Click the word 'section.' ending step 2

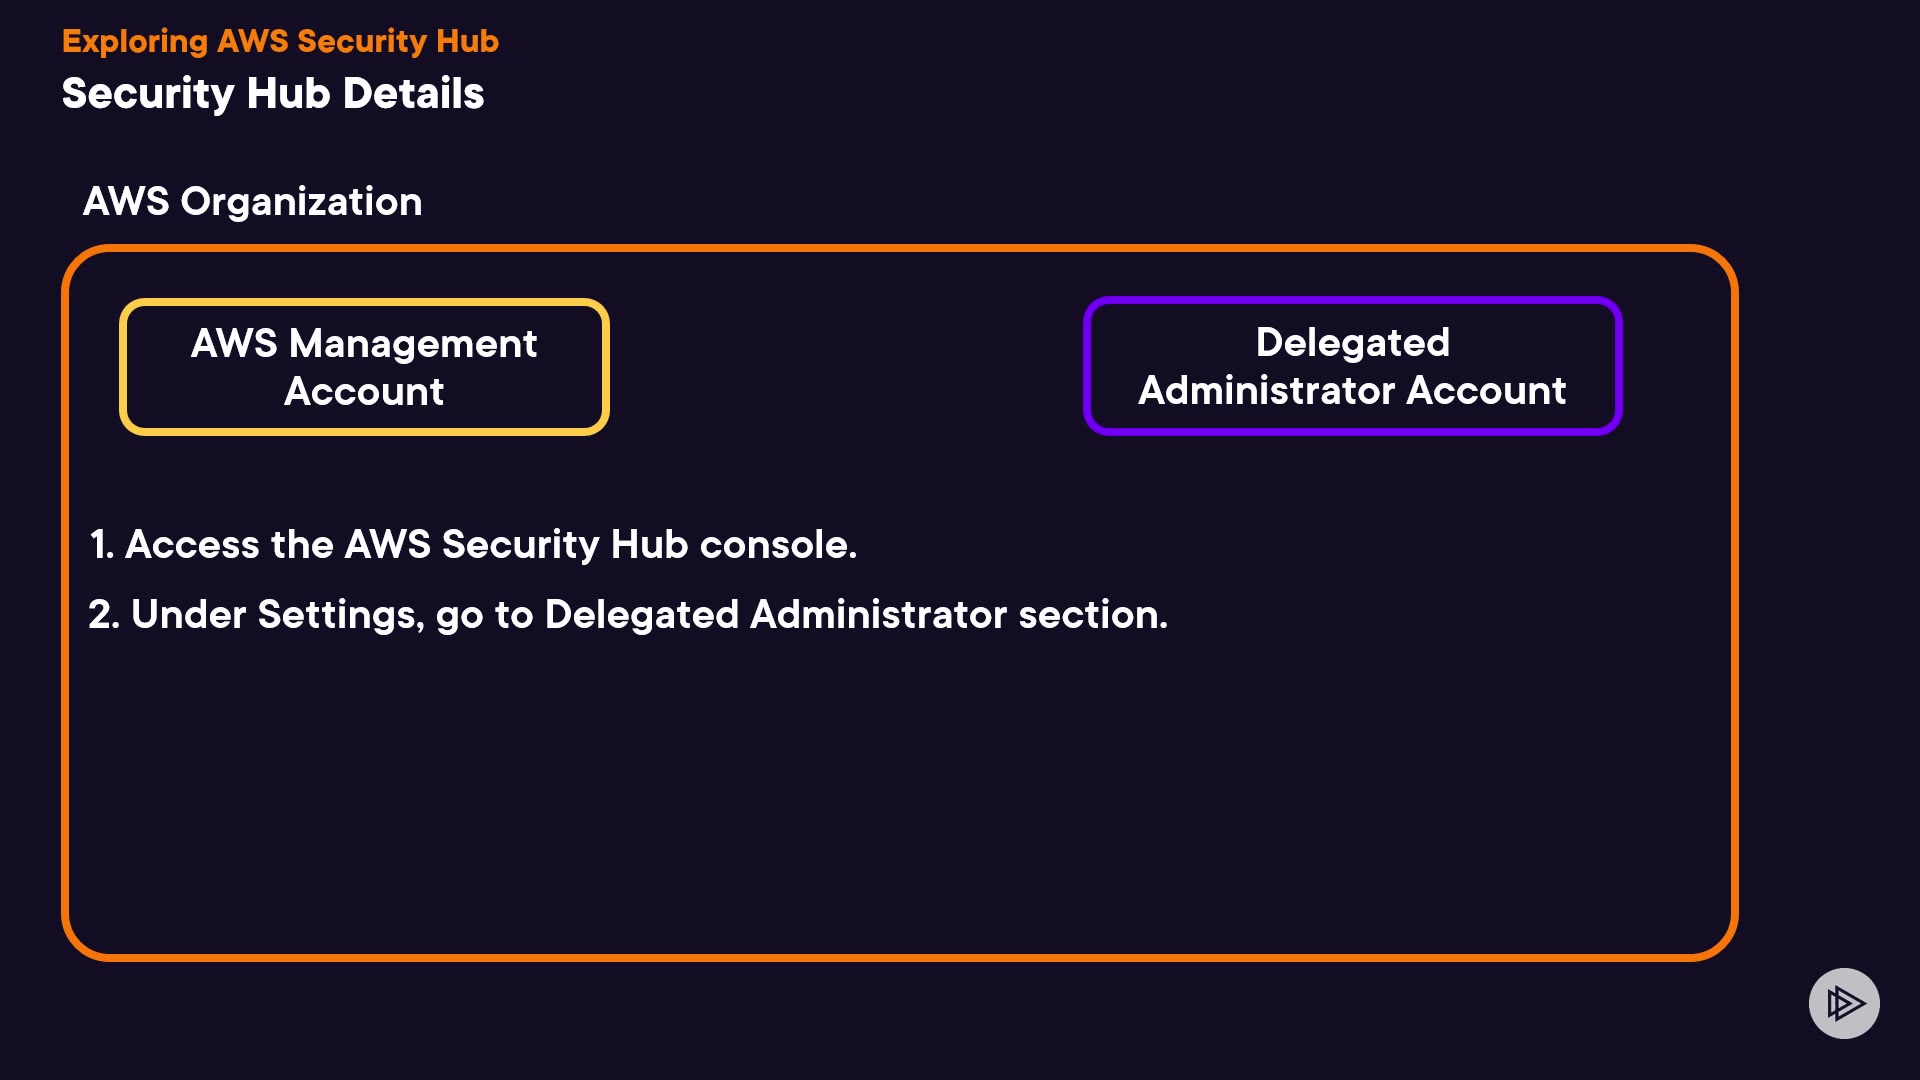(x=1093, y=615)
